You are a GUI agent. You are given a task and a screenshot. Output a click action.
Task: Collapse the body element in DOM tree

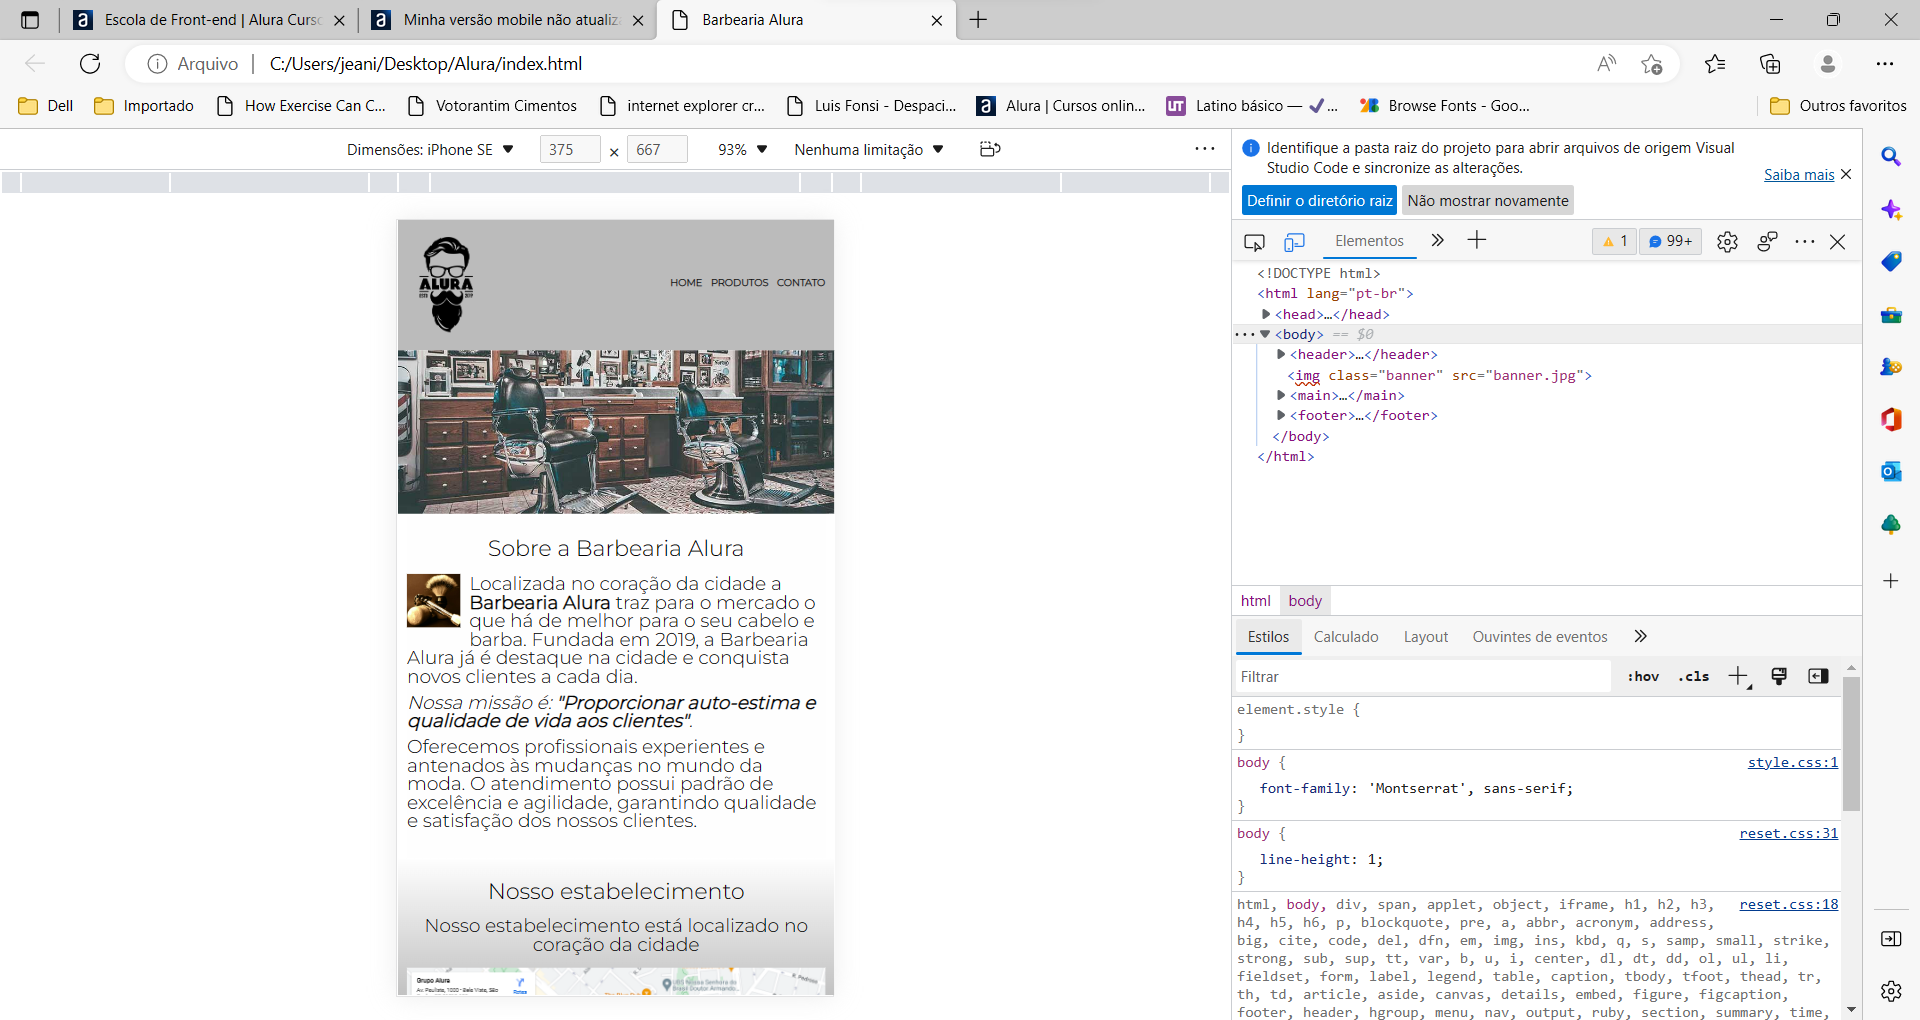[x=1265, y=334]
